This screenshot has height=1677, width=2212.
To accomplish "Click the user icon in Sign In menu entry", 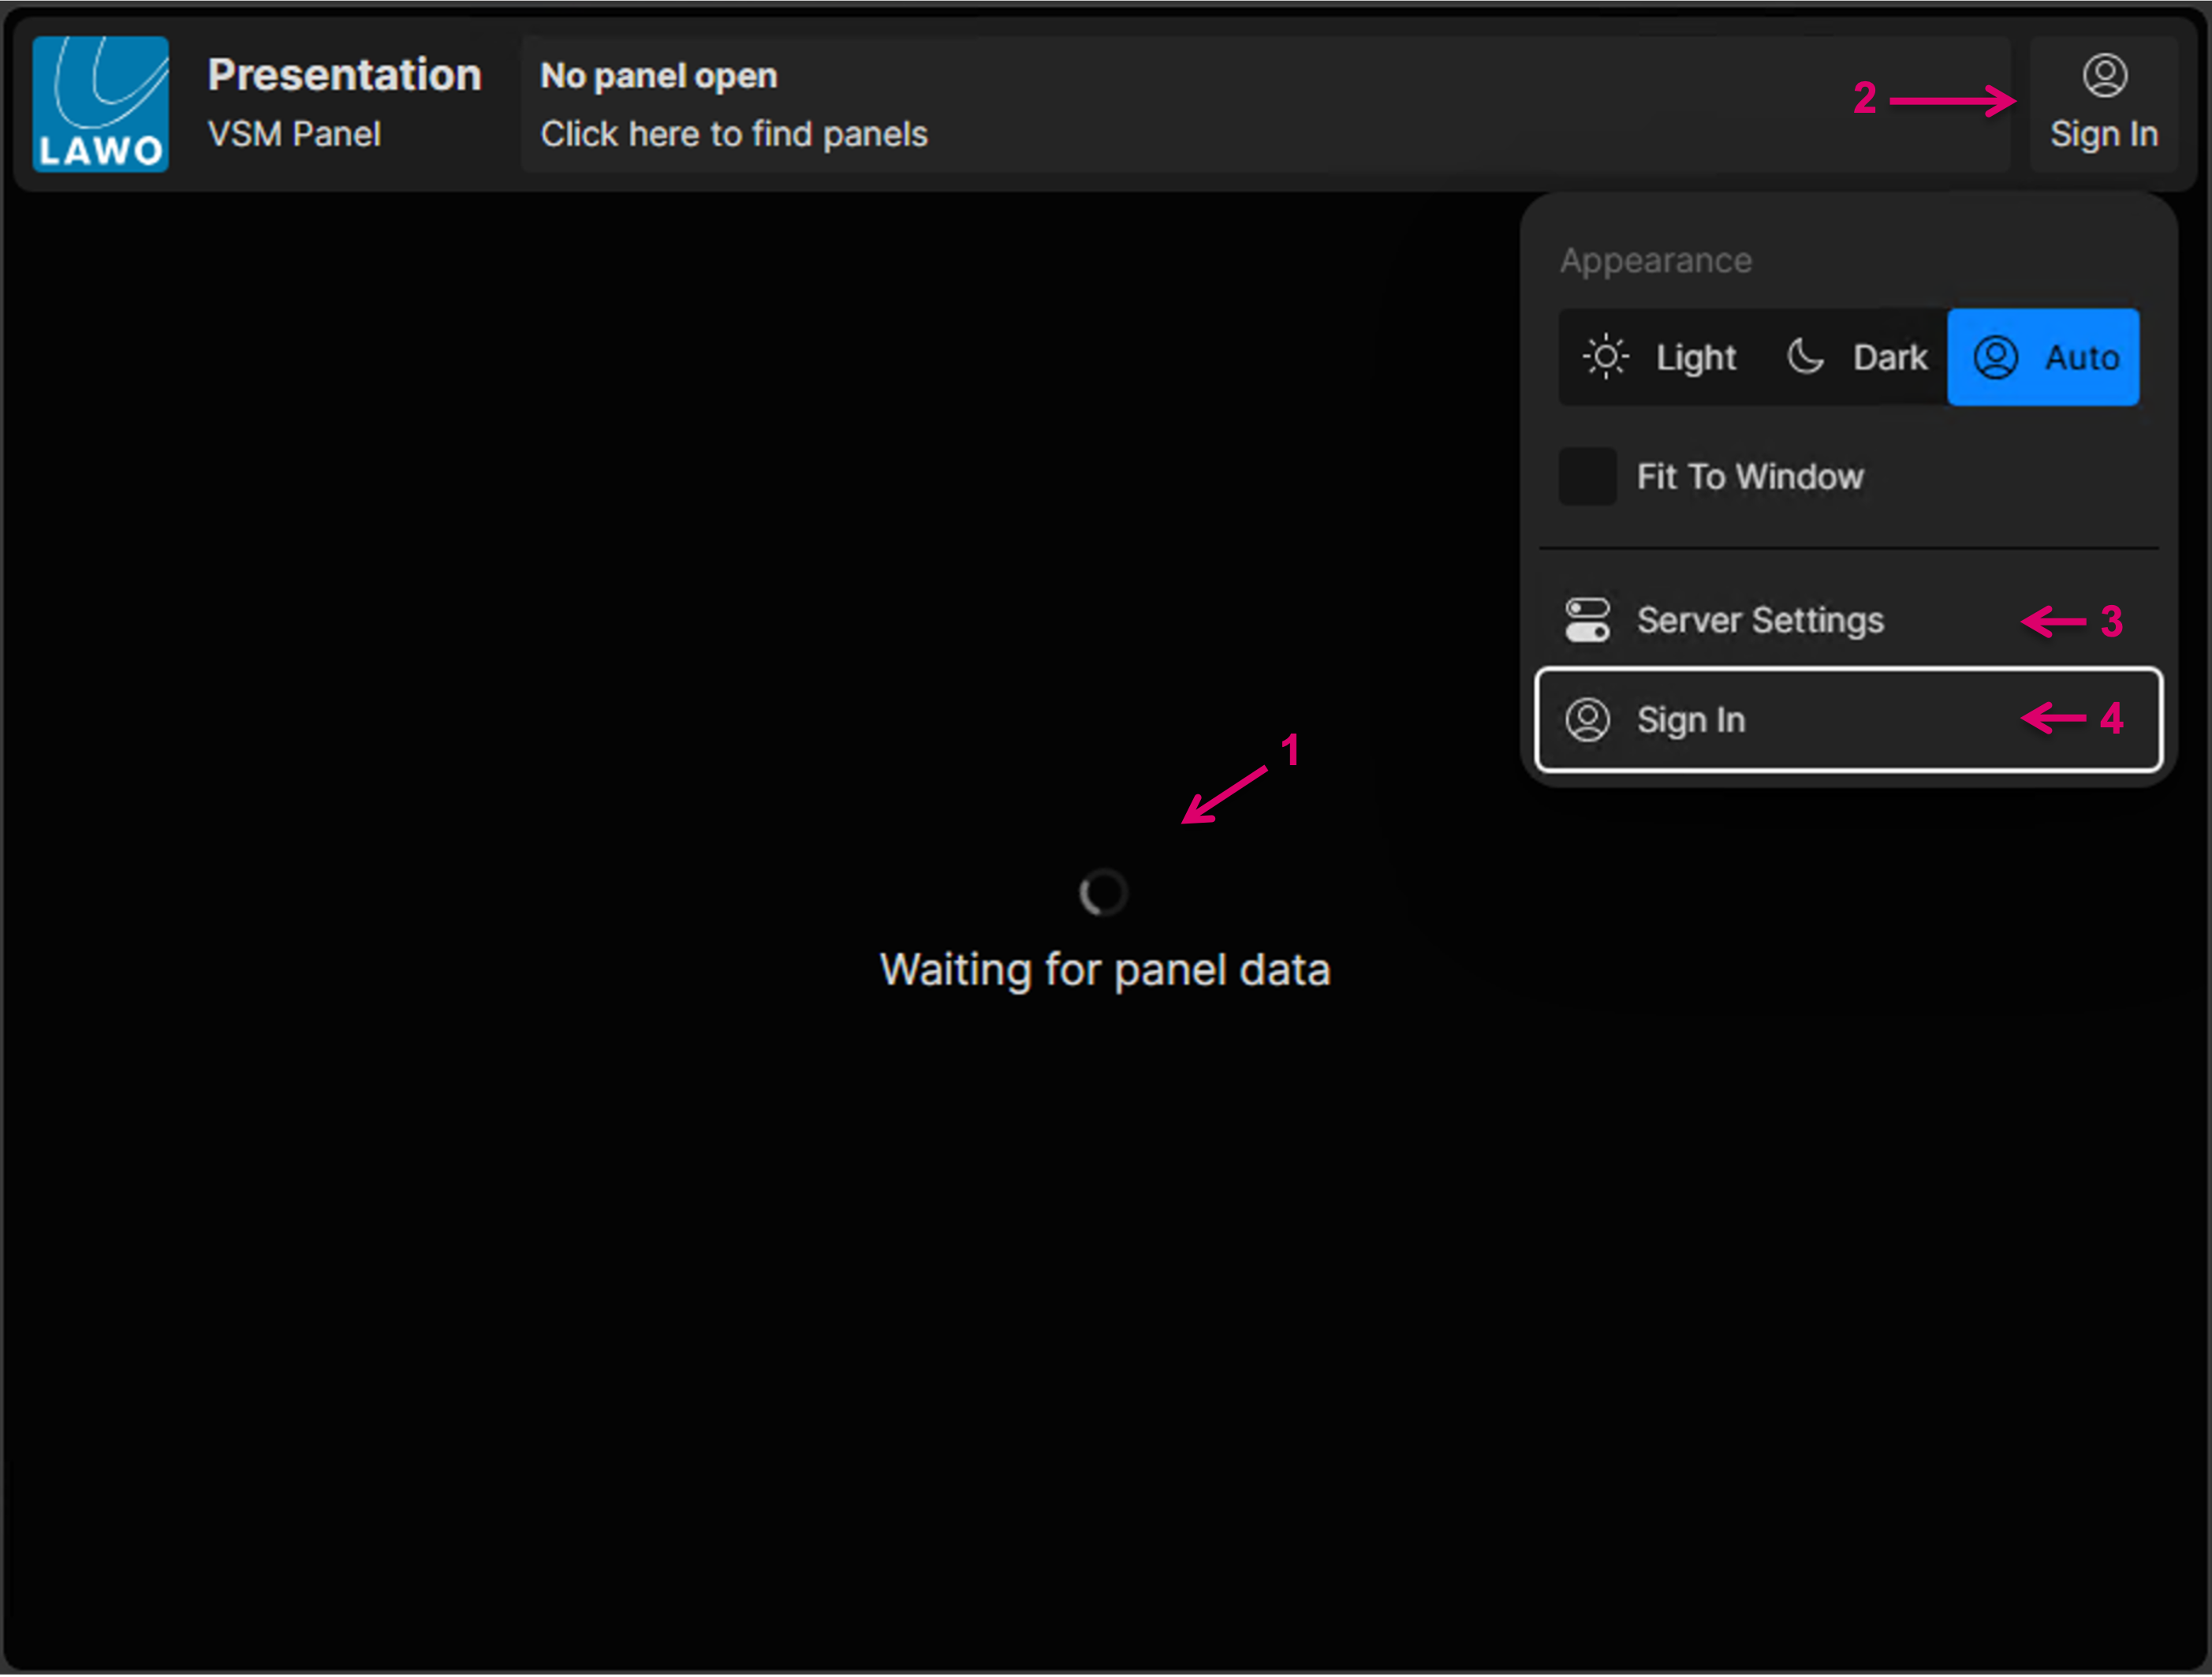I will pos(1587,719).
